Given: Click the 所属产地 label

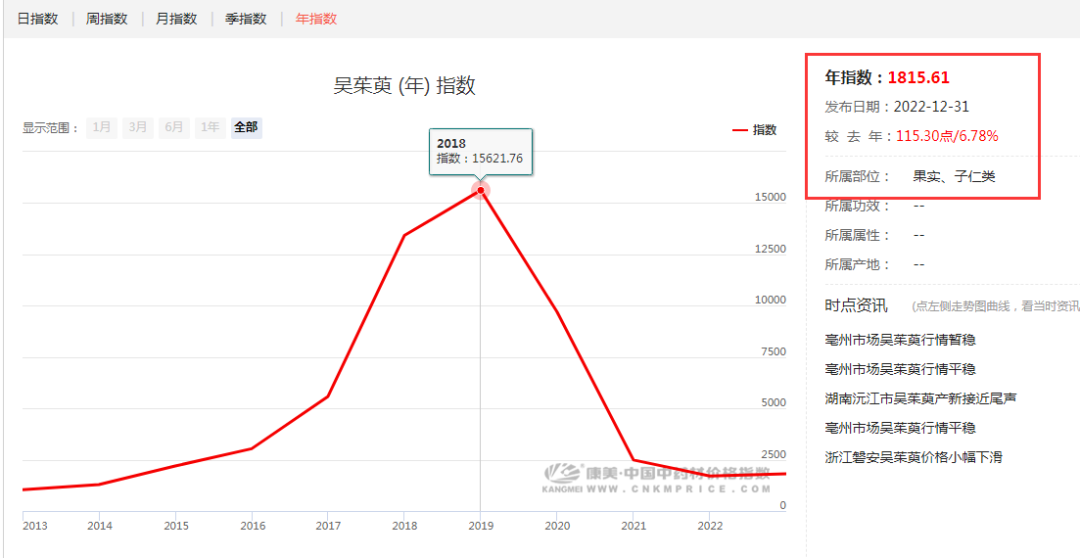Looking at the screenshot, I should coord(858,265).
